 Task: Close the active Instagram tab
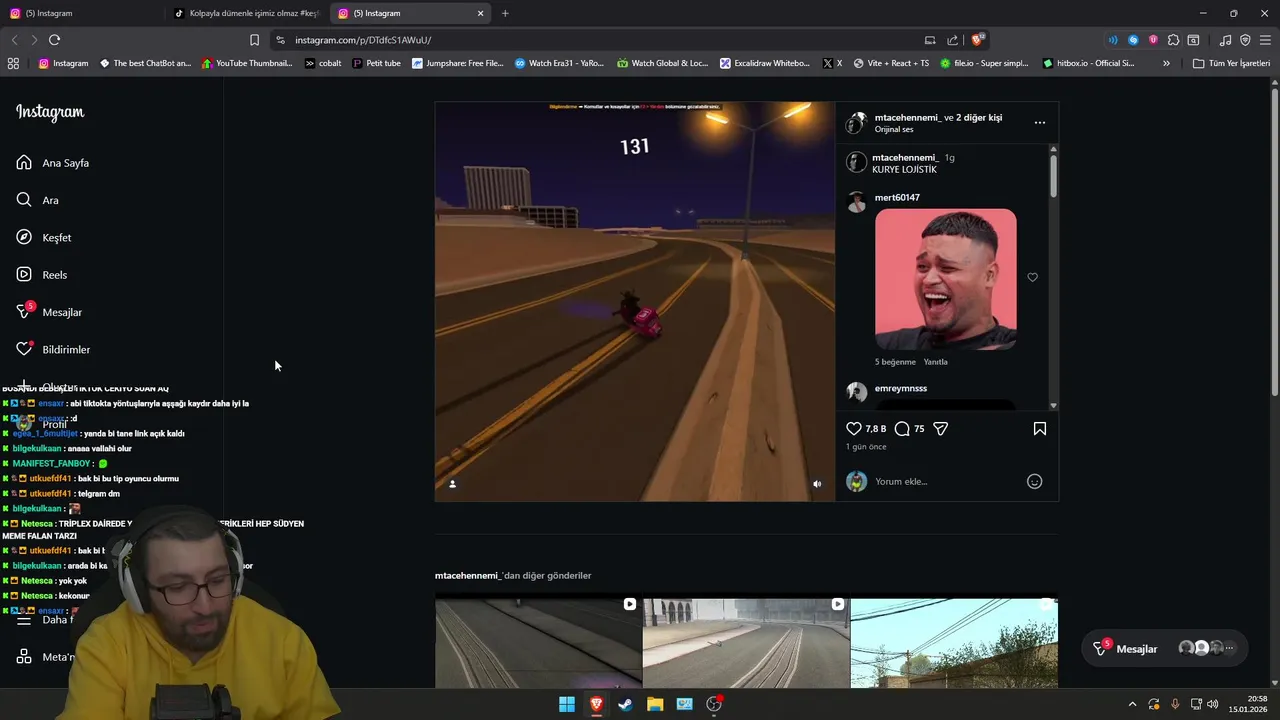tap(480, 13)
